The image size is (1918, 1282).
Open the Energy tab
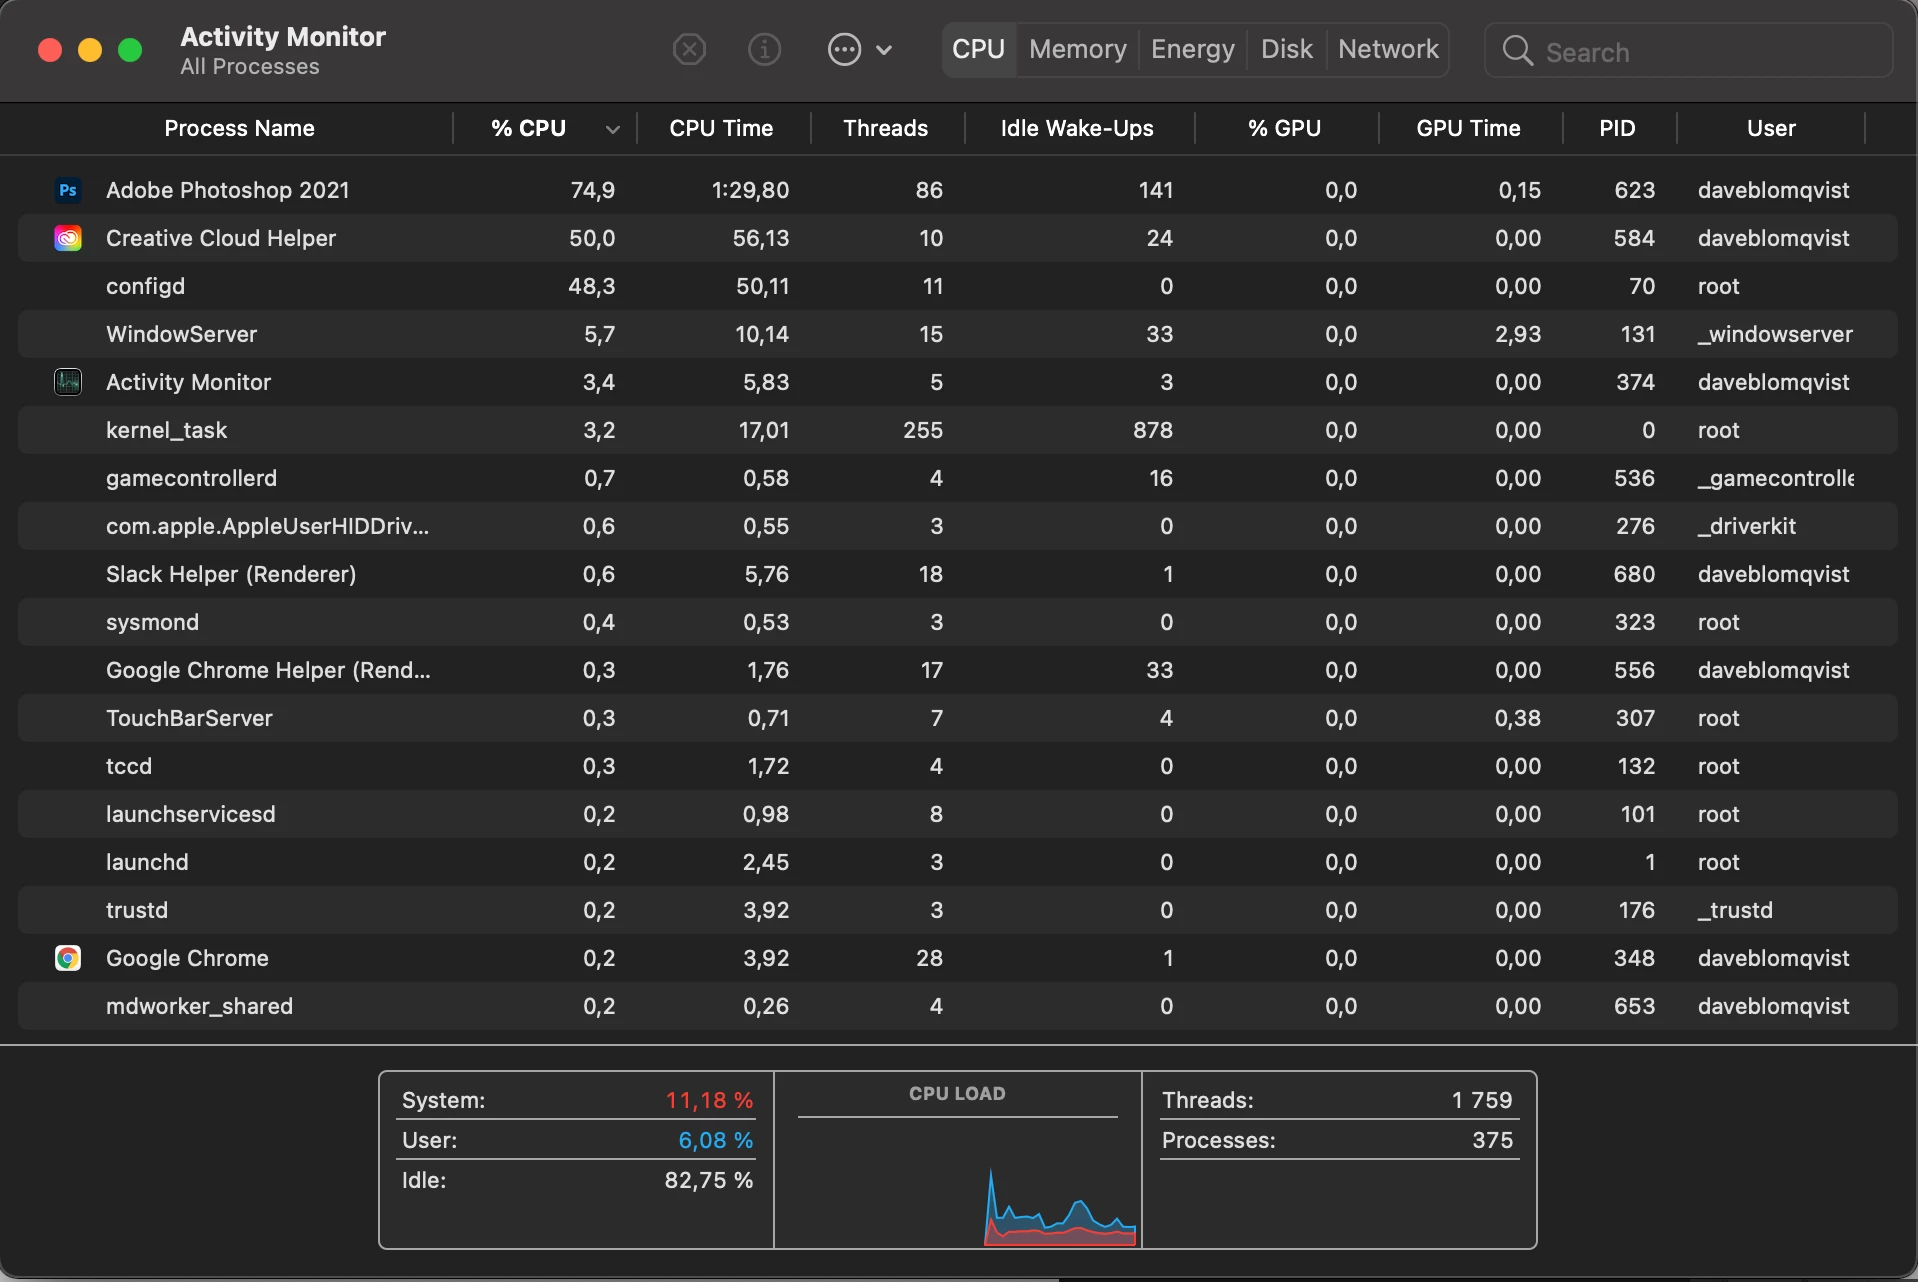[x=1192, y=49]
